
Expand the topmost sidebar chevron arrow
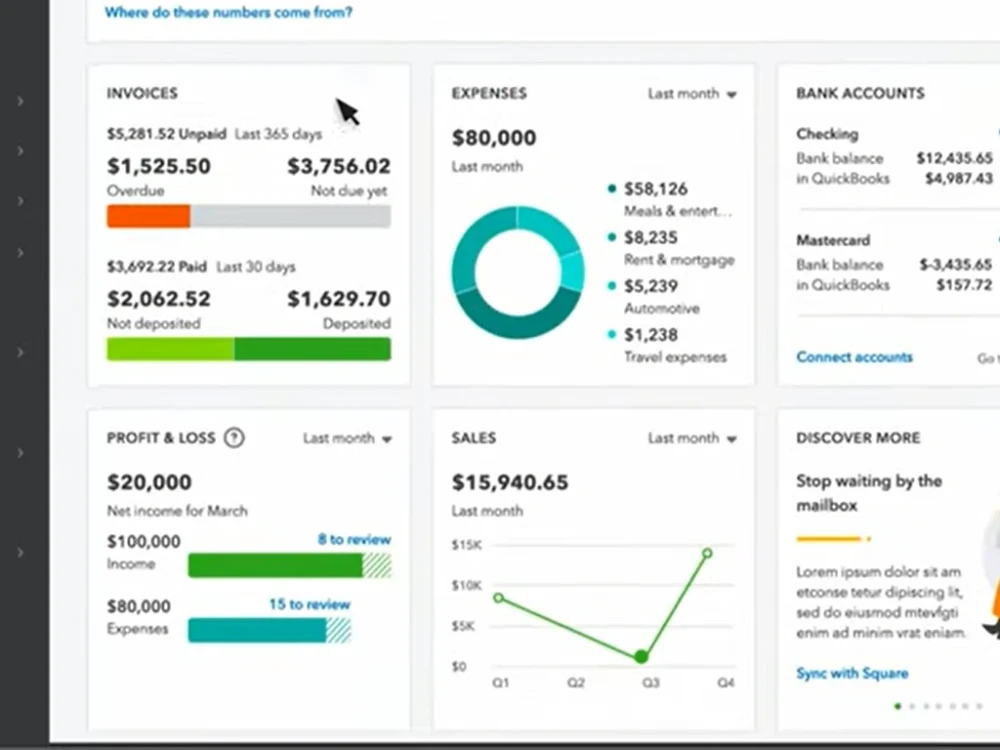20,101
